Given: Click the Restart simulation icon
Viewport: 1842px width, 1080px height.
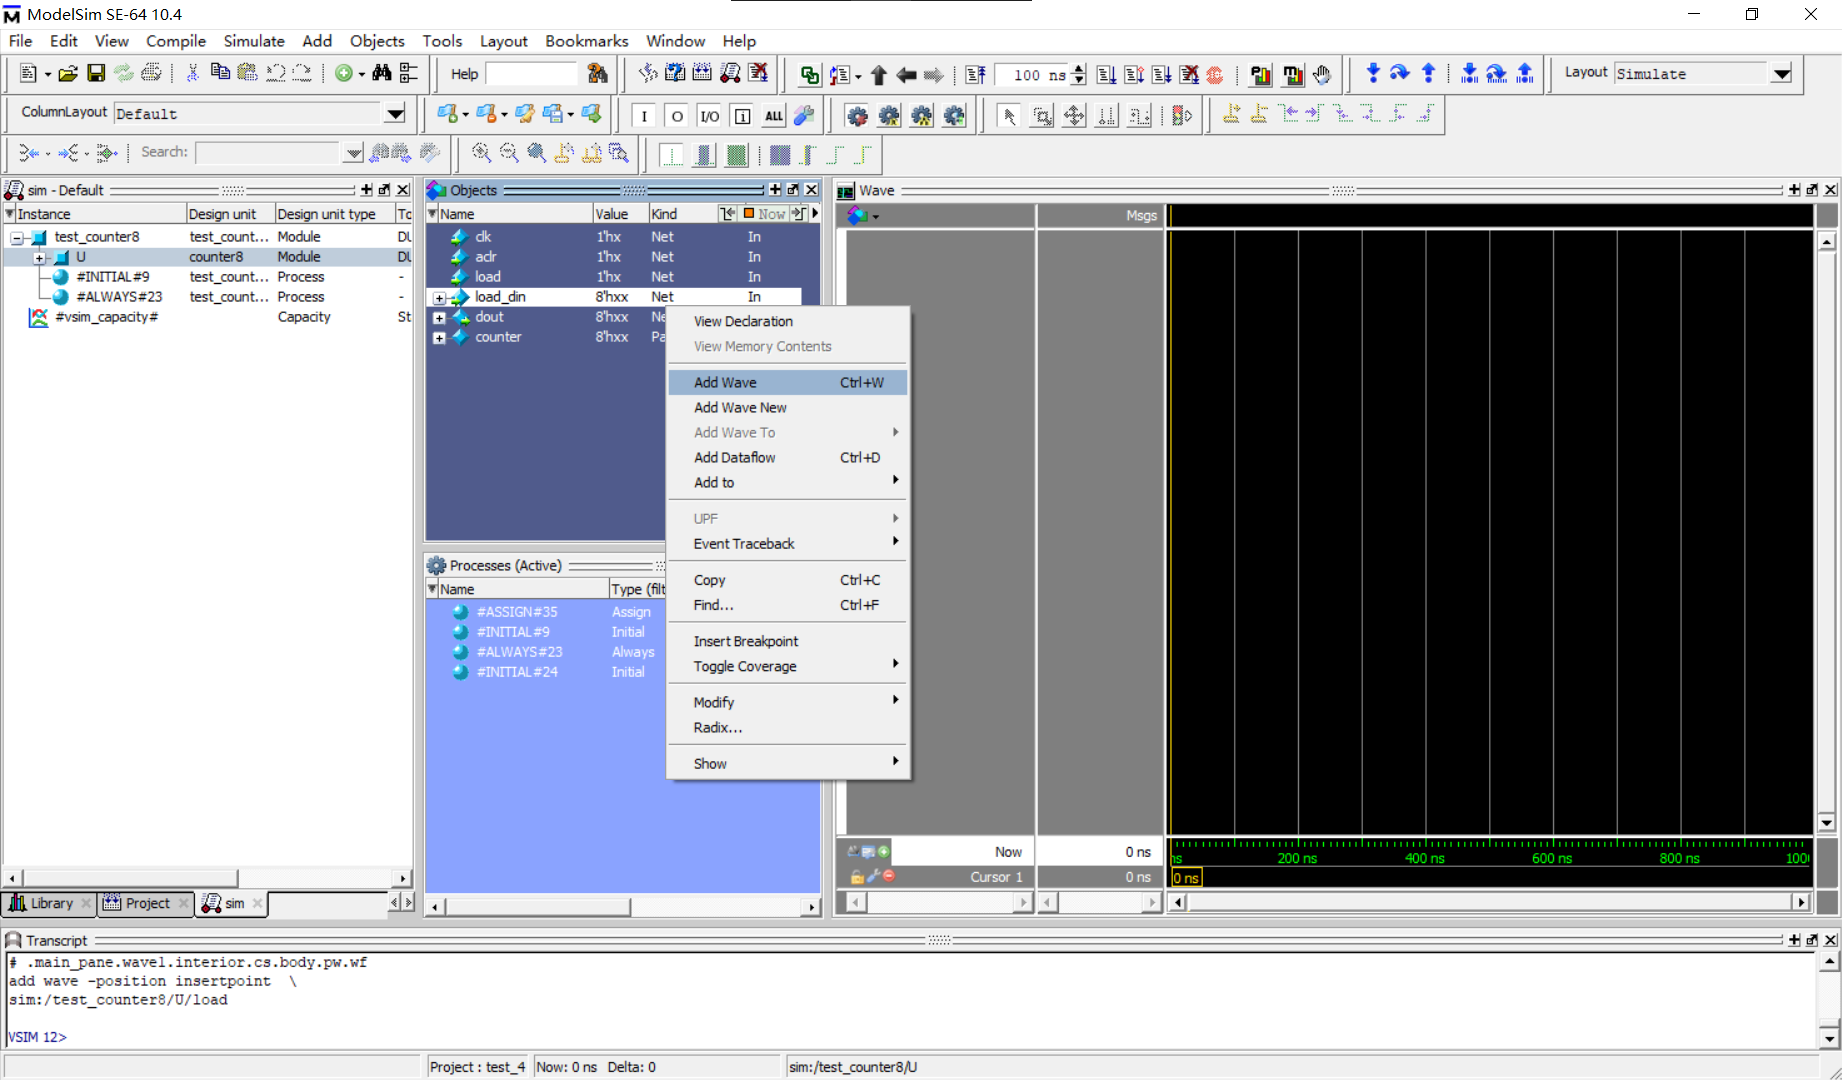Looking at the screenshot, I should pyautogui.click(x=975, y=75).
